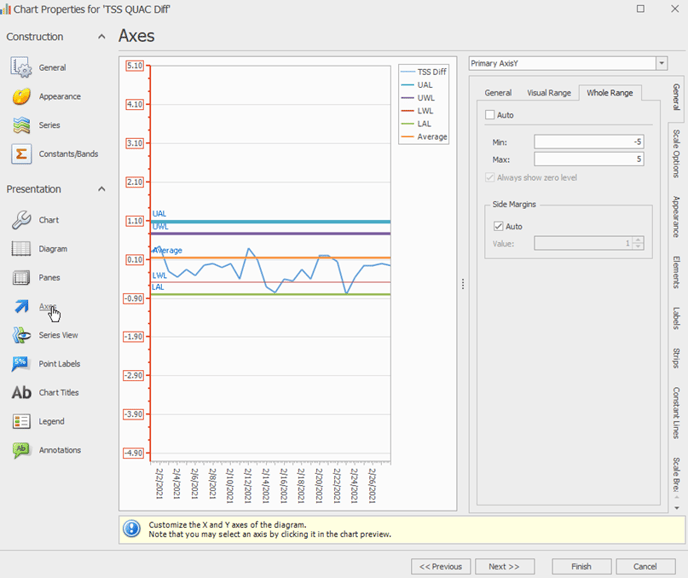Click the vertical splitter grip dots

click(463, 284)
